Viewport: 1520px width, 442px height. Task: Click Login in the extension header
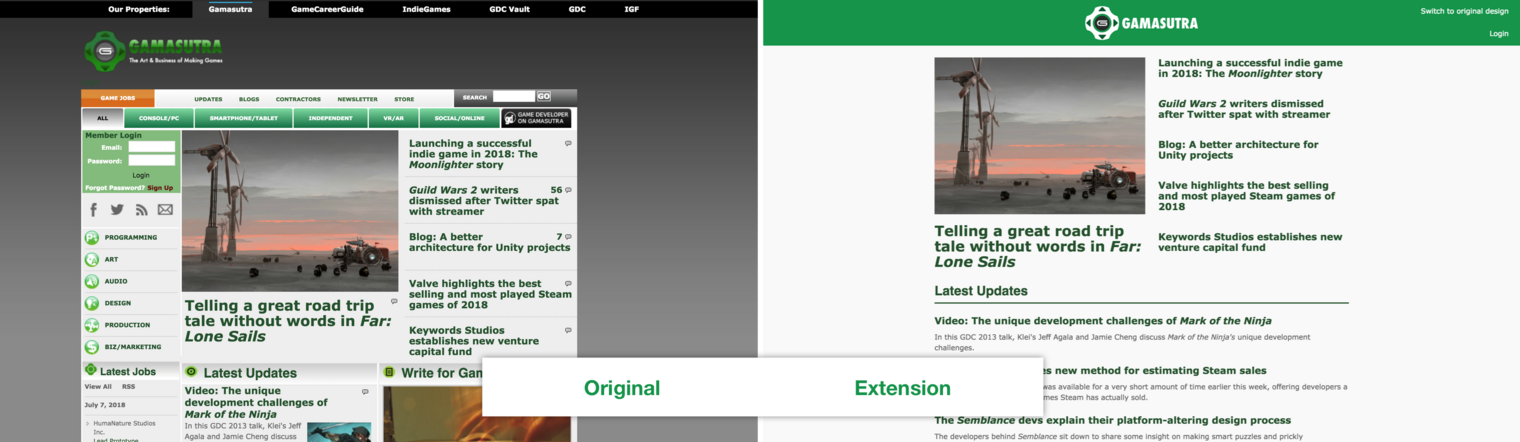1498,33
